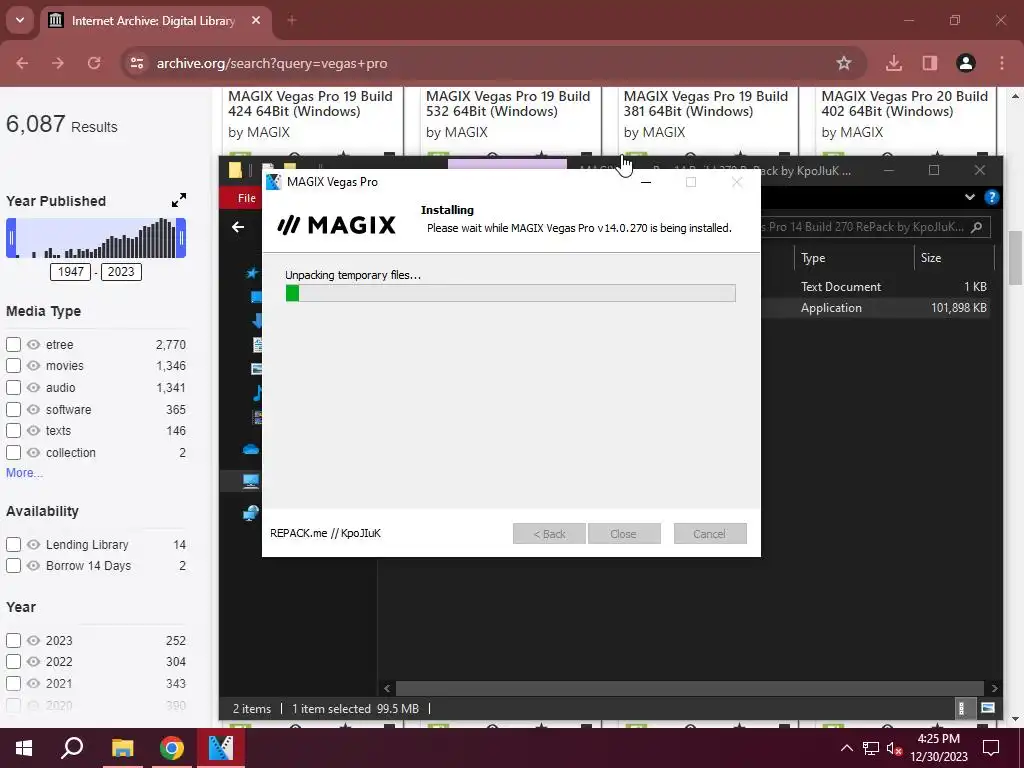
Task: Open a new Chrome tab
Action: [x=292, y=21]
